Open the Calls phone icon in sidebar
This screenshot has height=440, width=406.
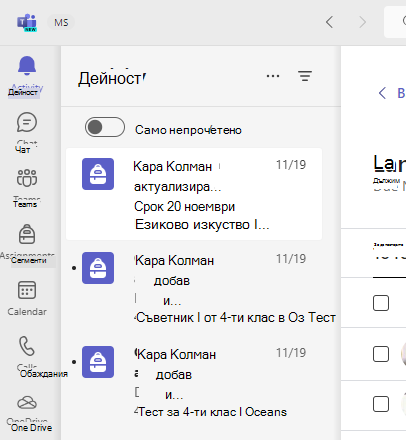[27, 346]
